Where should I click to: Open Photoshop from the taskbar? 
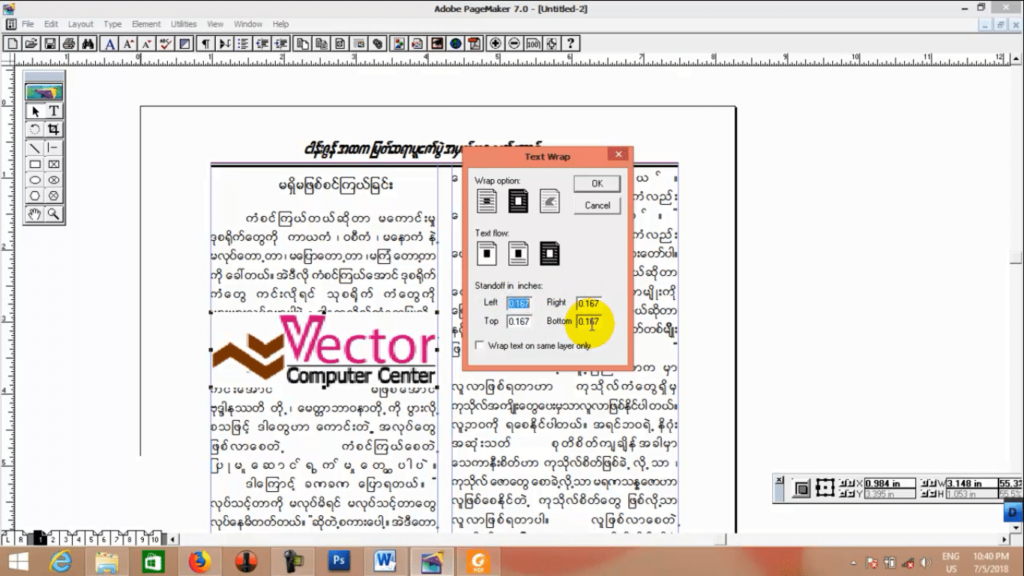coord(338,561)
